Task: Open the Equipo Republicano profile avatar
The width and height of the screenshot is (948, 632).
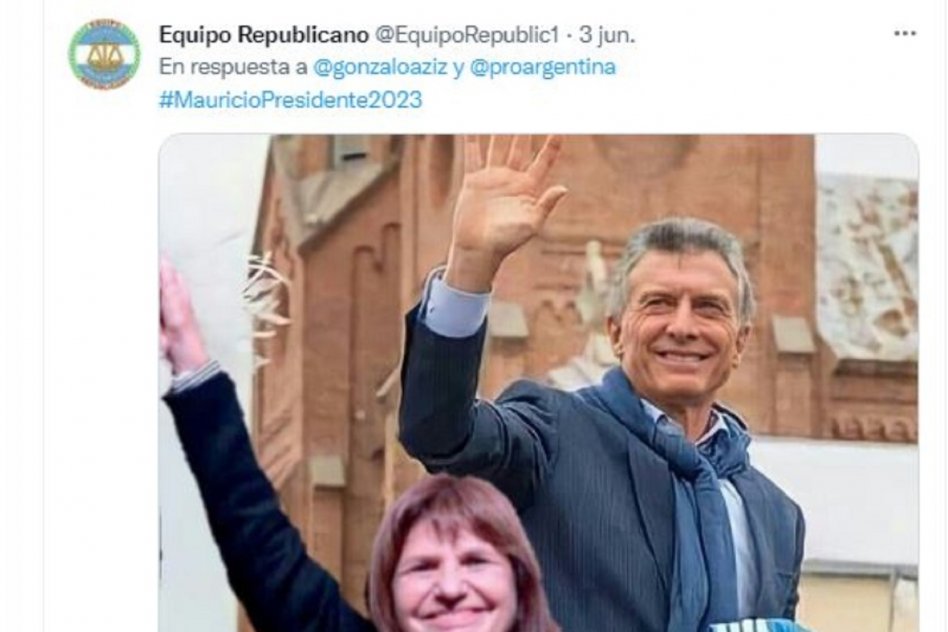Action: tap(104, 54)
